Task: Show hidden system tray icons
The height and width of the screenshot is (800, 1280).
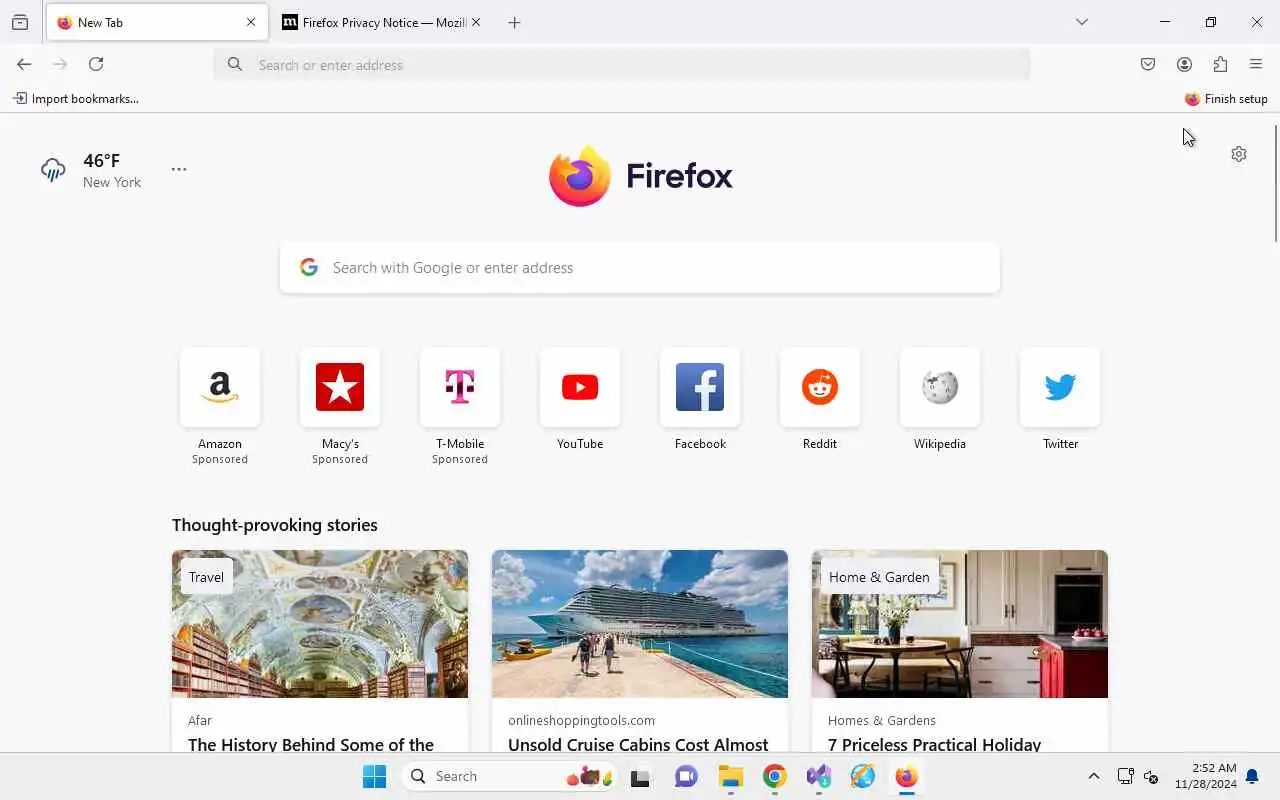Action: (1093, 776)
